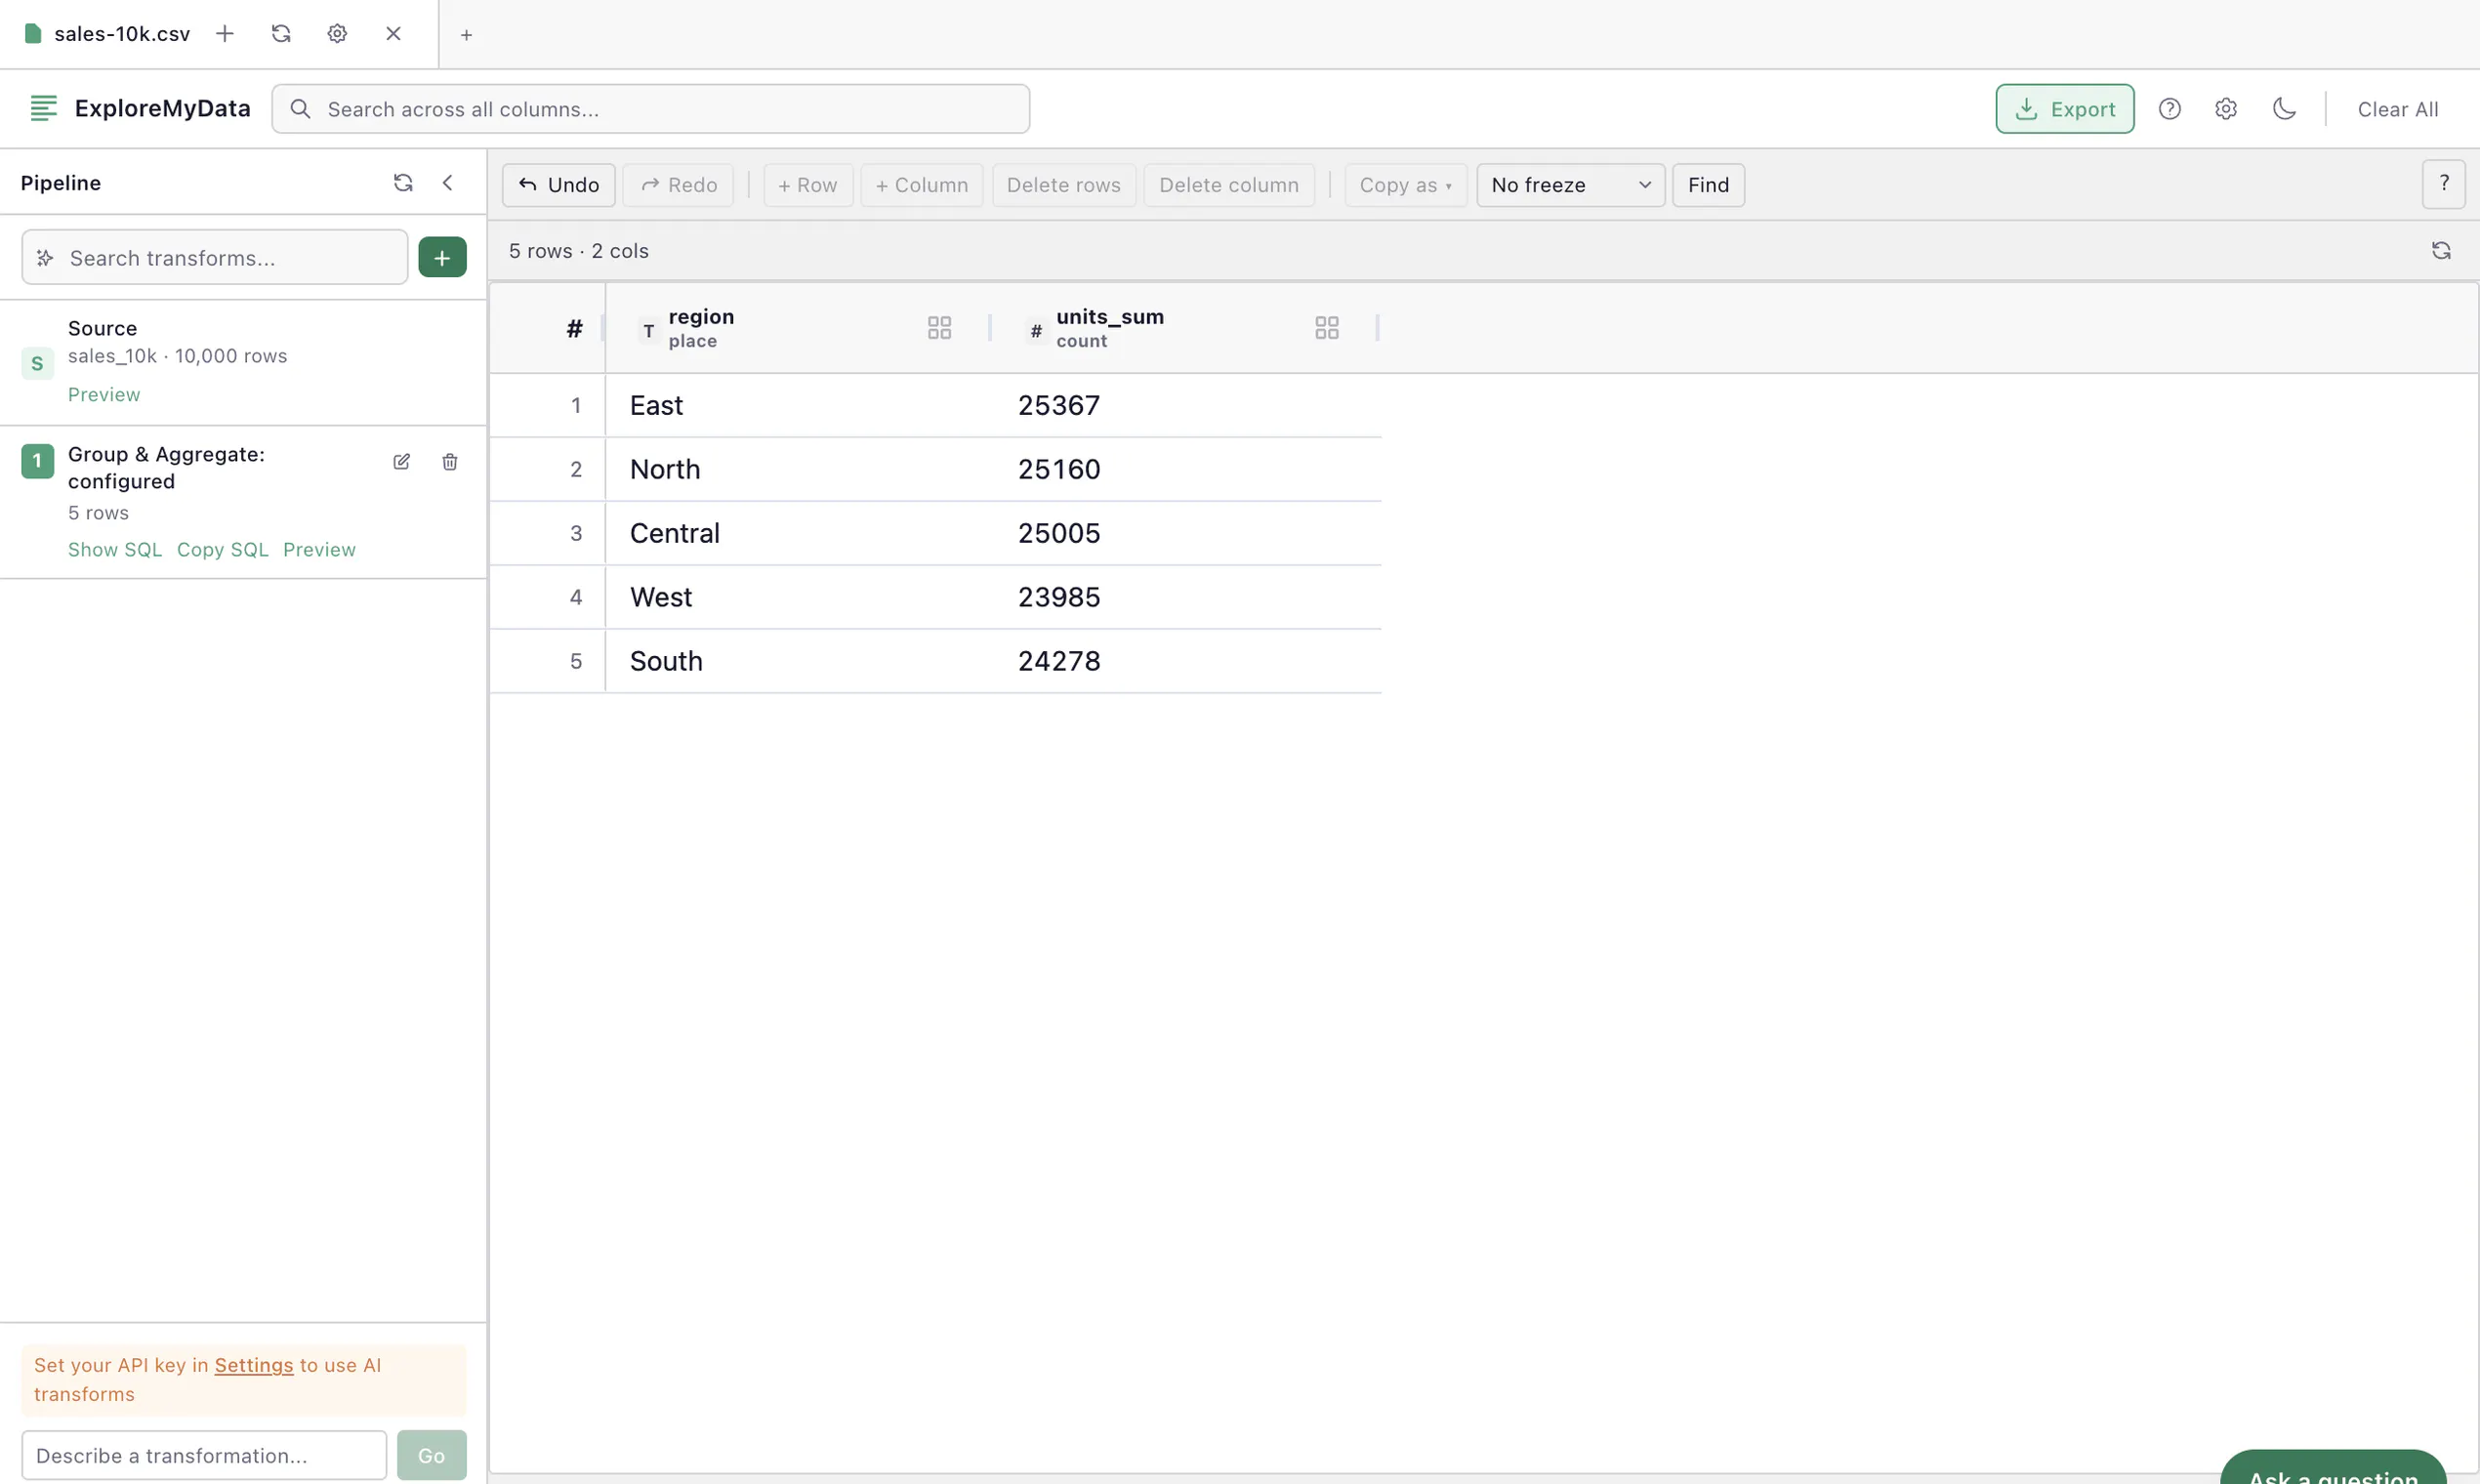Image resolution: width=2480 pixels, height=1484 pixels.
Task: Refresh the data grid view
Action: (x=2441, y=250)
